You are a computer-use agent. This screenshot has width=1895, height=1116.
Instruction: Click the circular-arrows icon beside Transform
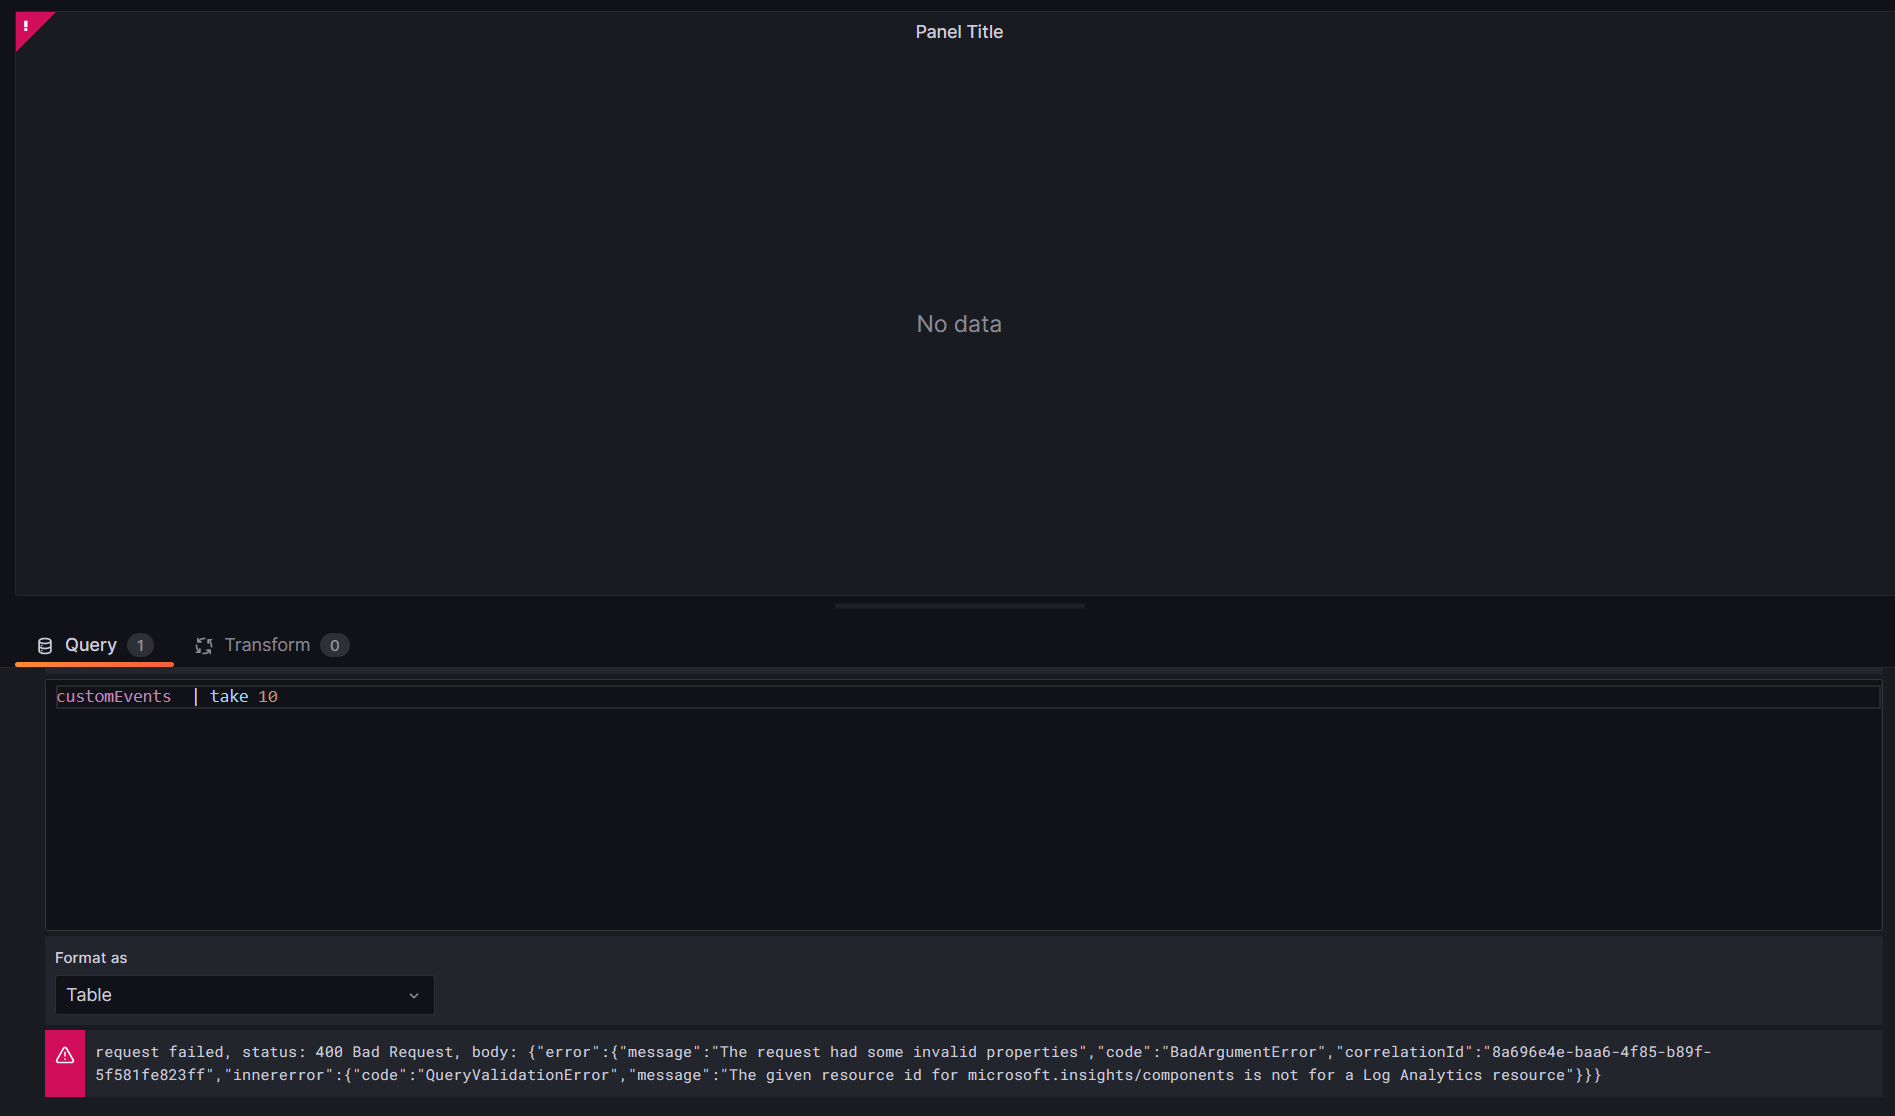(x=203, y=645)
